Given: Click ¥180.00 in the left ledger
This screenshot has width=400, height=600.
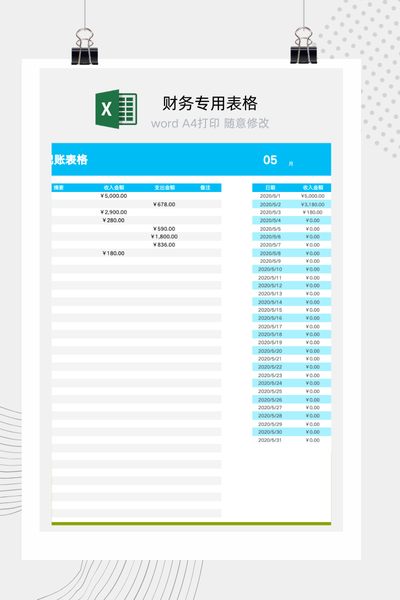Looking at the screenshot, I should (x=114, y=253).
